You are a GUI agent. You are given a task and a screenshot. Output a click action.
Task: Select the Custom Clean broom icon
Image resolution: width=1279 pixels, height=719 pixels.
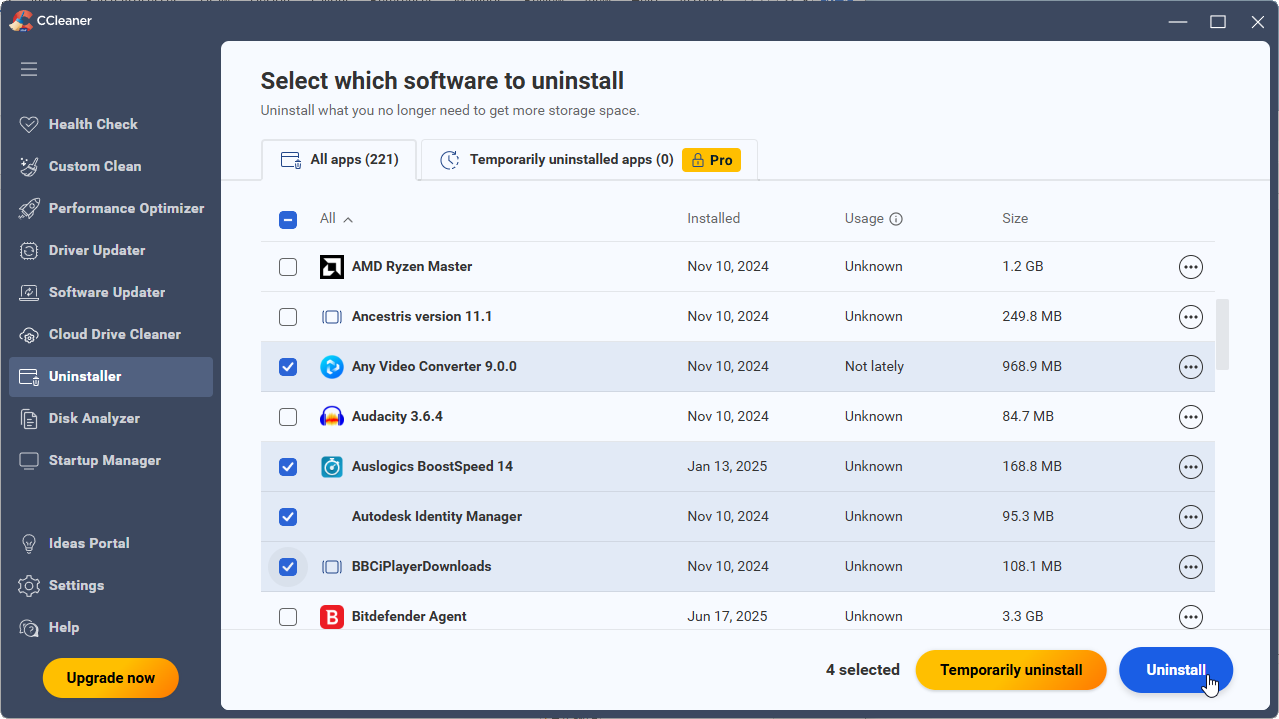pyautogui.click(x=29, y=166)
